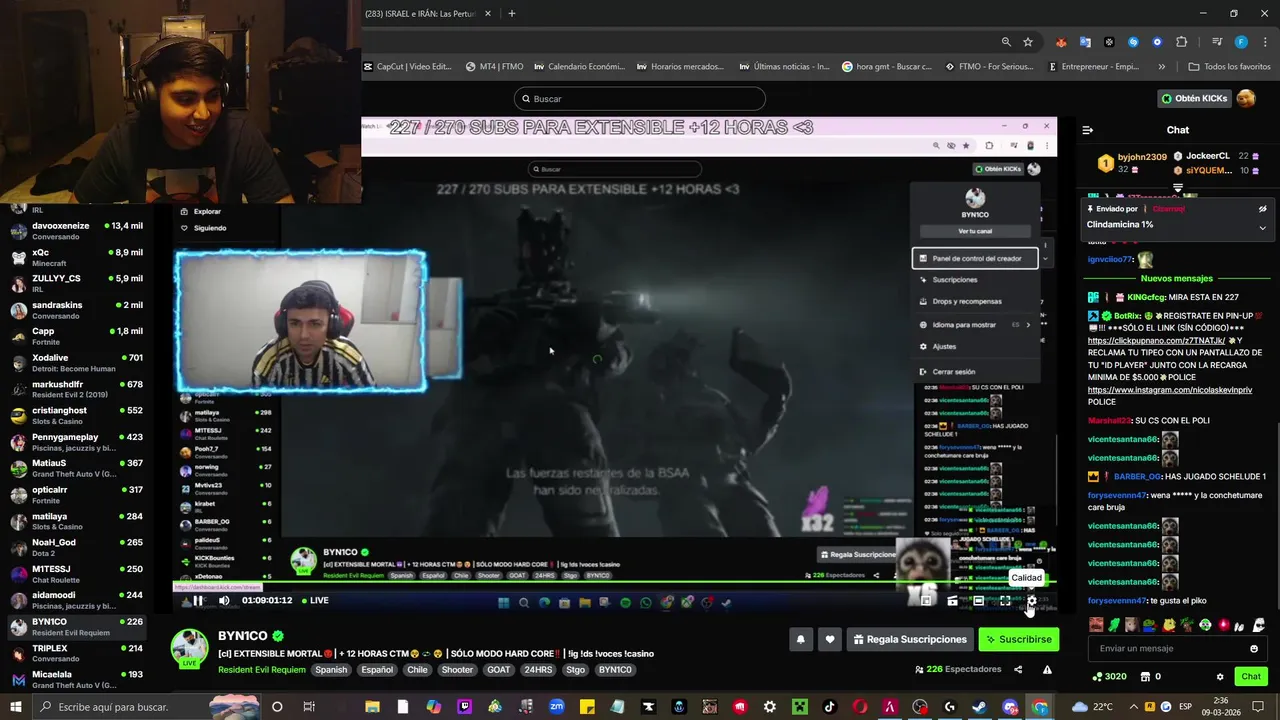This screenshot has height=720, width=1280.
Task: Expand the gift leaderboard handle
Action: click(x=1178, y=188)
